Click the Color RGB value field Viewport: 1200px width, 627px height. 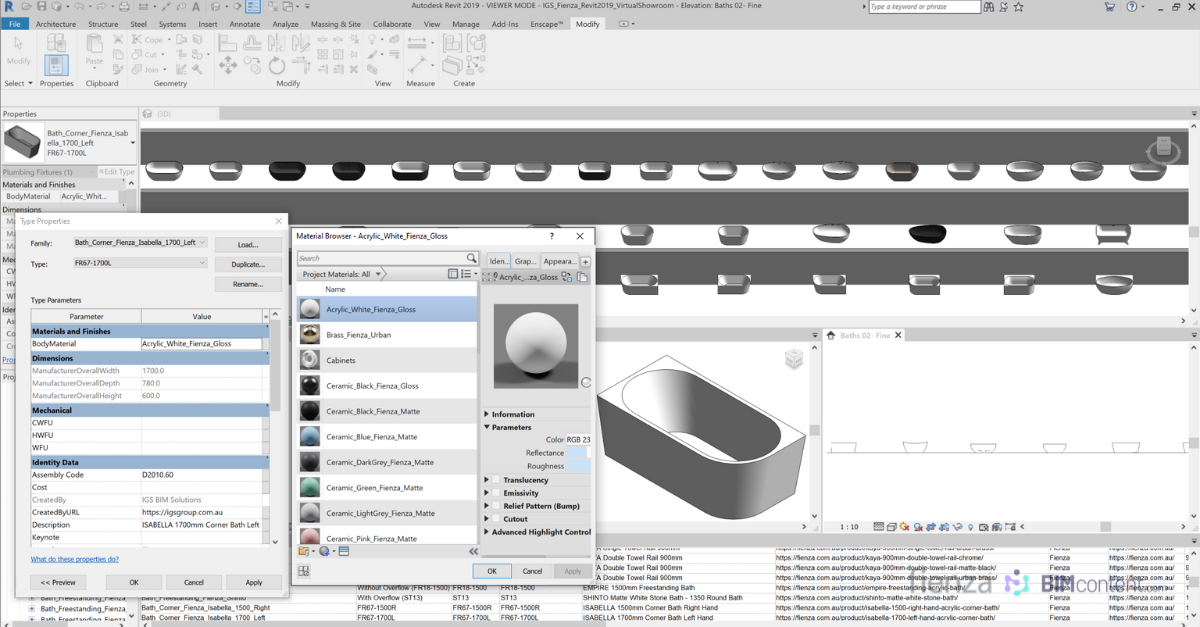pyautogui.click(x=578, y=440)
